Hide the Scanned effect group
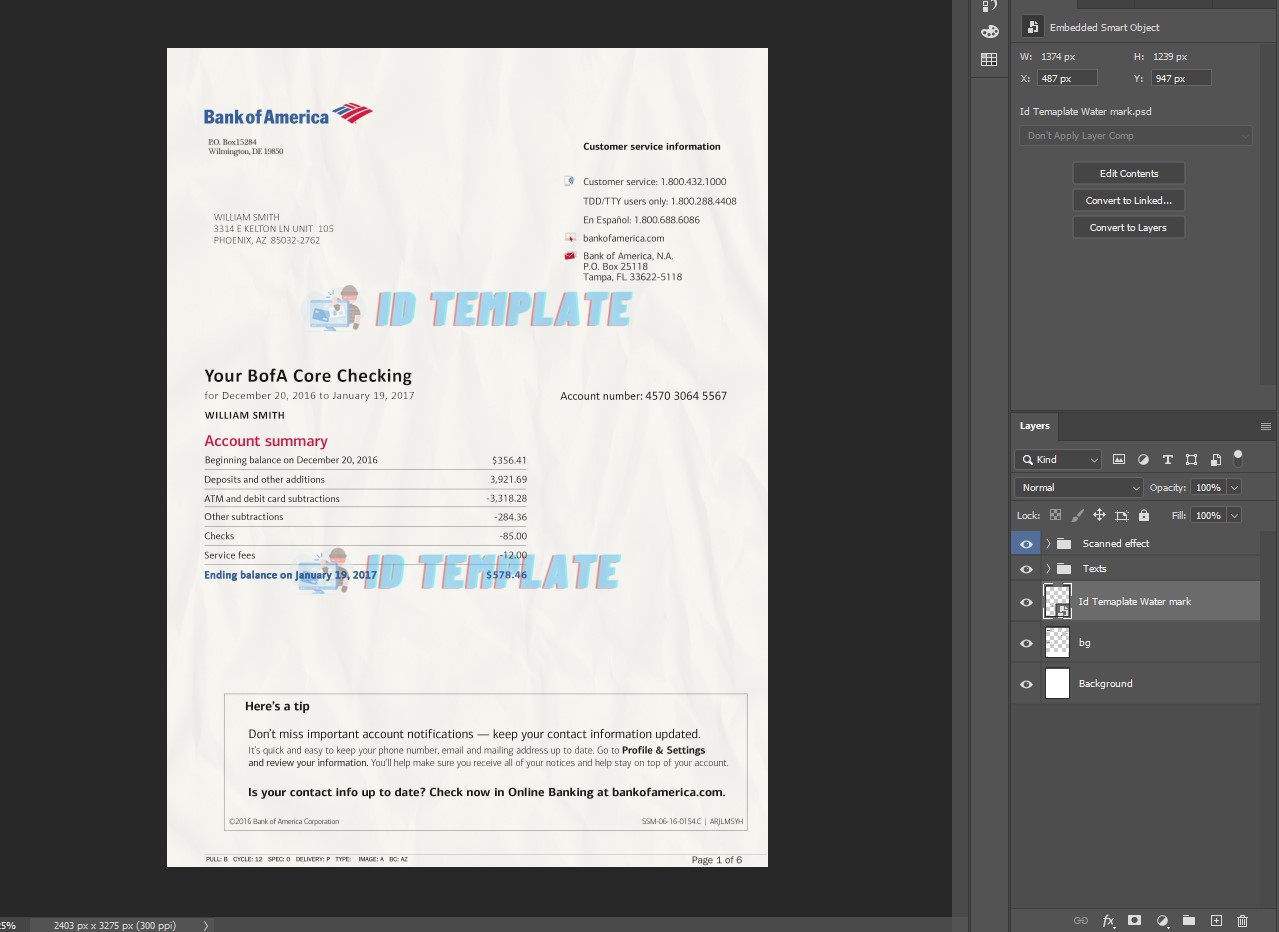This screenshot has width=1279, height=932. coord(1026,543)
